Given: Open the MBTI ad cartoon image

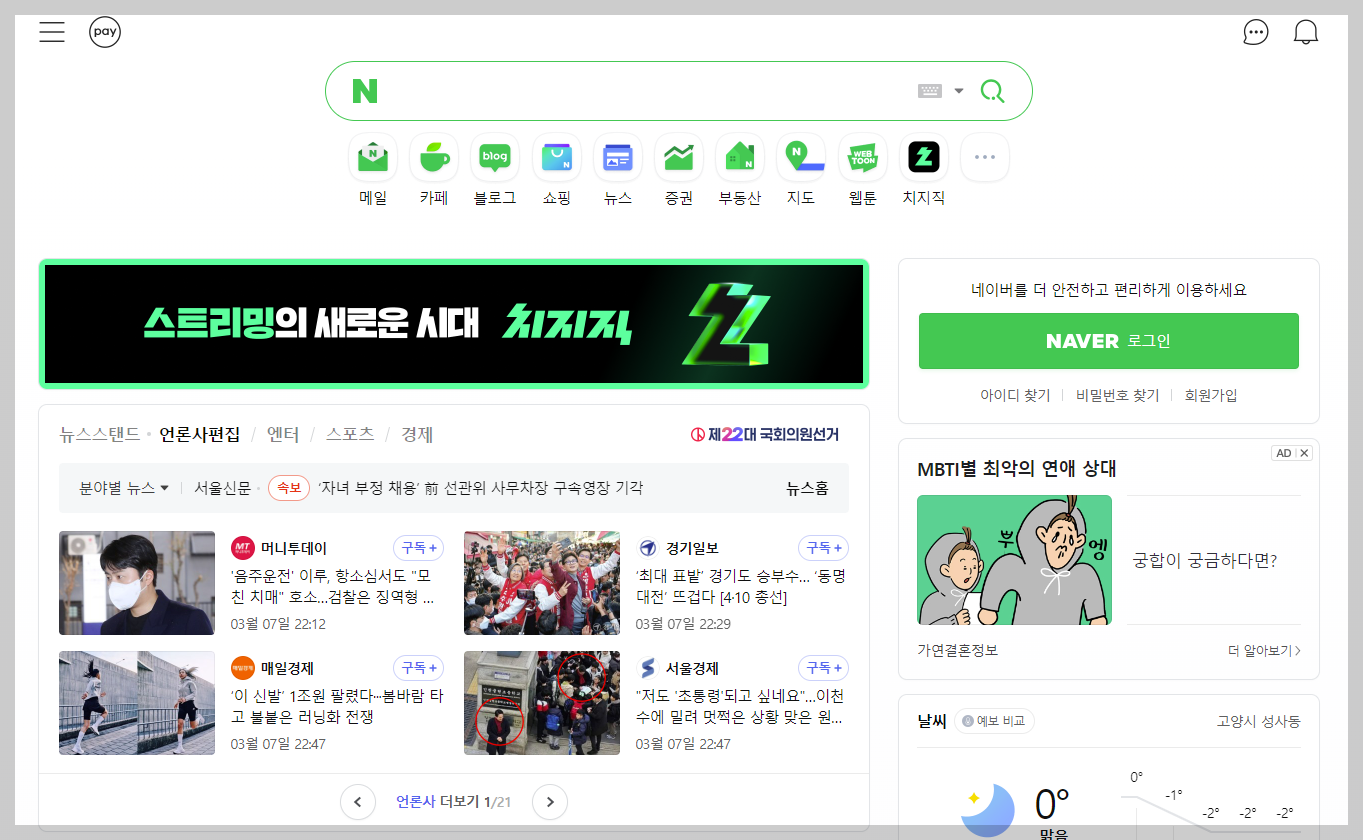Looking at the screenshot, I should (1014, 560).
